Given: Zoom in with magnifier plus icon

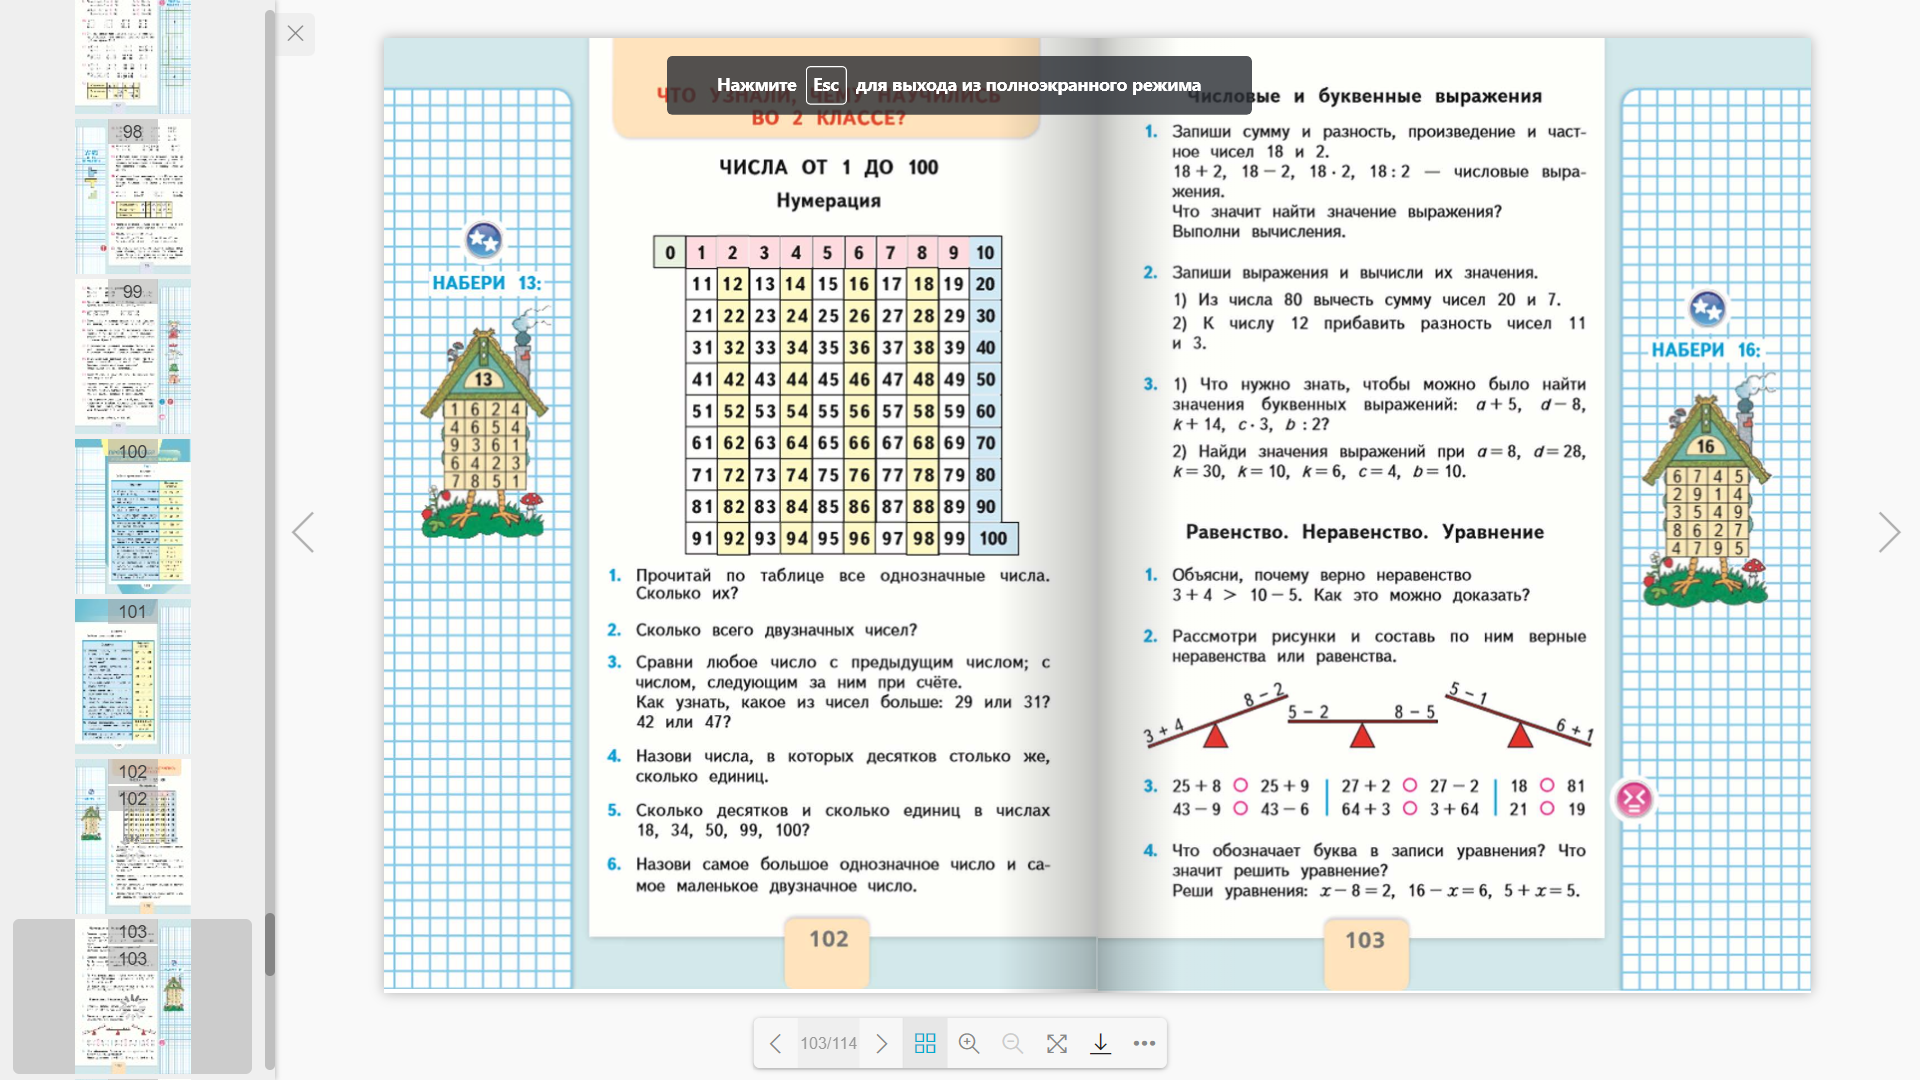Looking at the screenshot, I should point(969,1043).
